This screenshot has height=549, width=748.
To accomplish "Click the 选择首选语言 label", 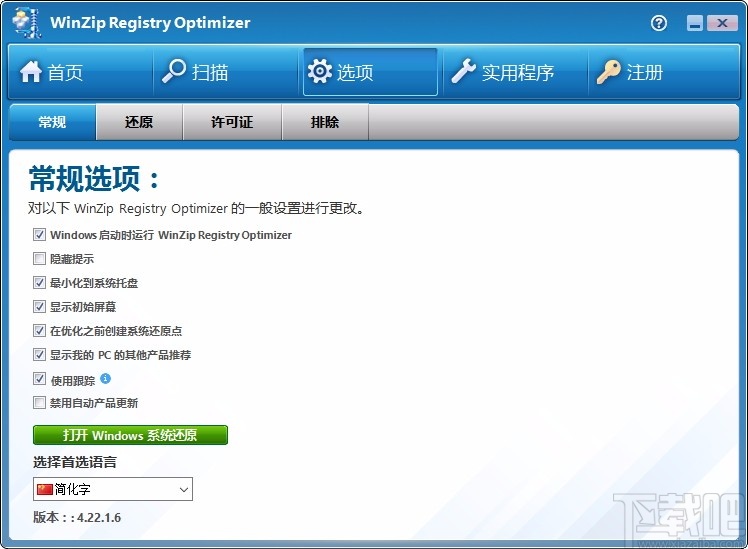I will pos(75,462).
